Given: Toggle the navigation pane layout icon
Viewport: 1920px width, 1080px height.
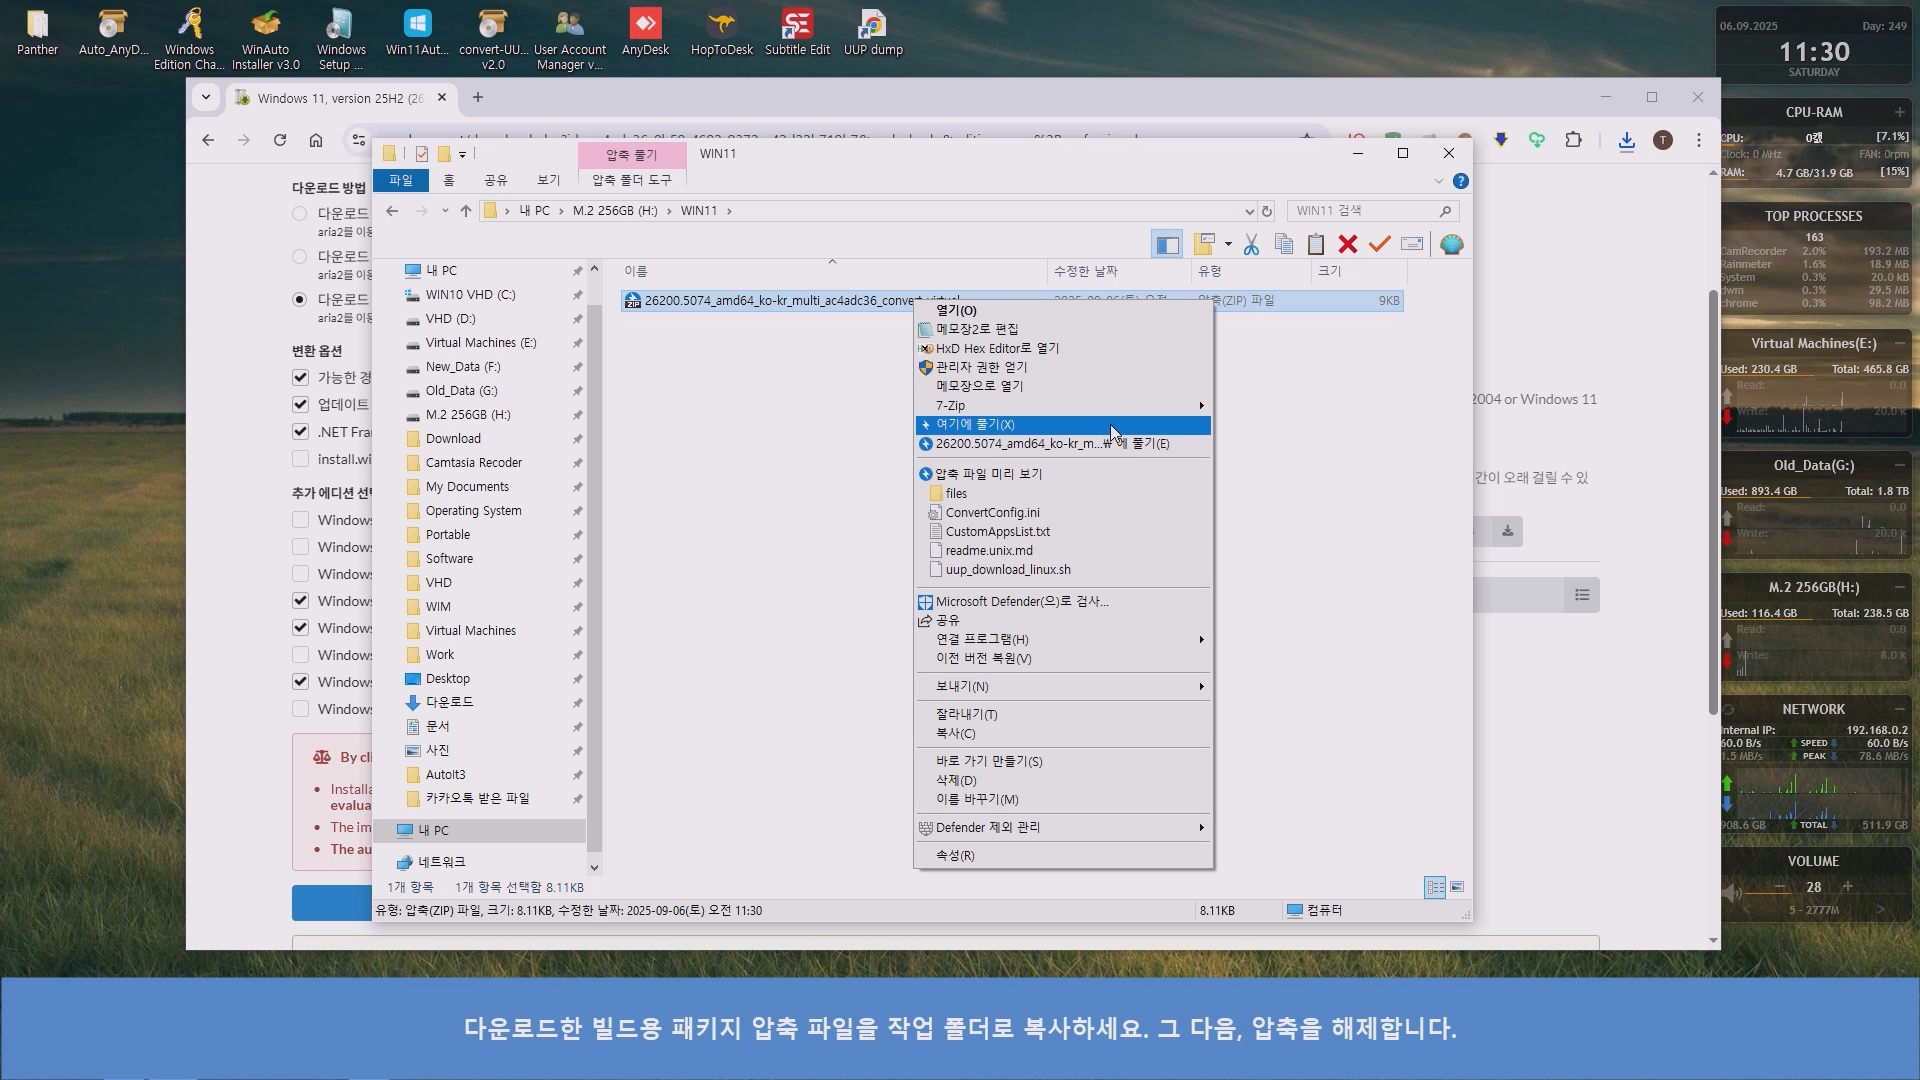Looking at the screenshot, I should point(1166,244).
